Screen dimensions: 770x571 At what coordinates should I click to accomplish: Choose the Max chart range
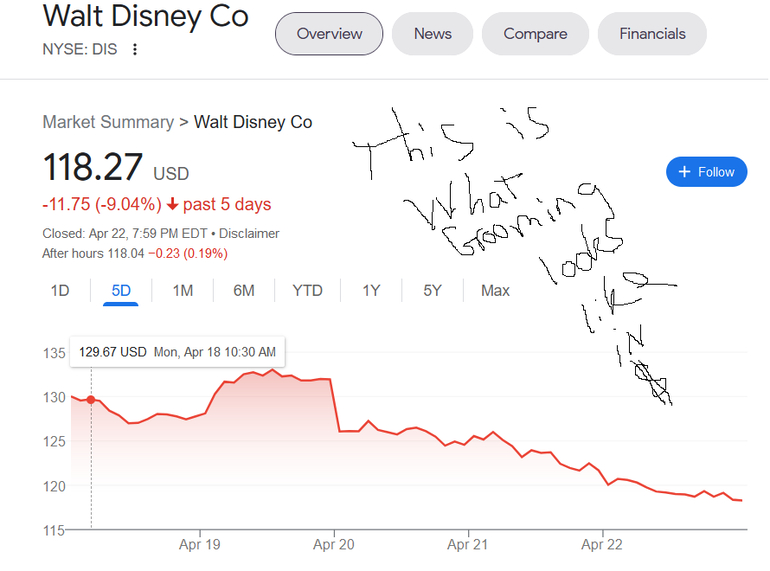click(x=495, y=291)
